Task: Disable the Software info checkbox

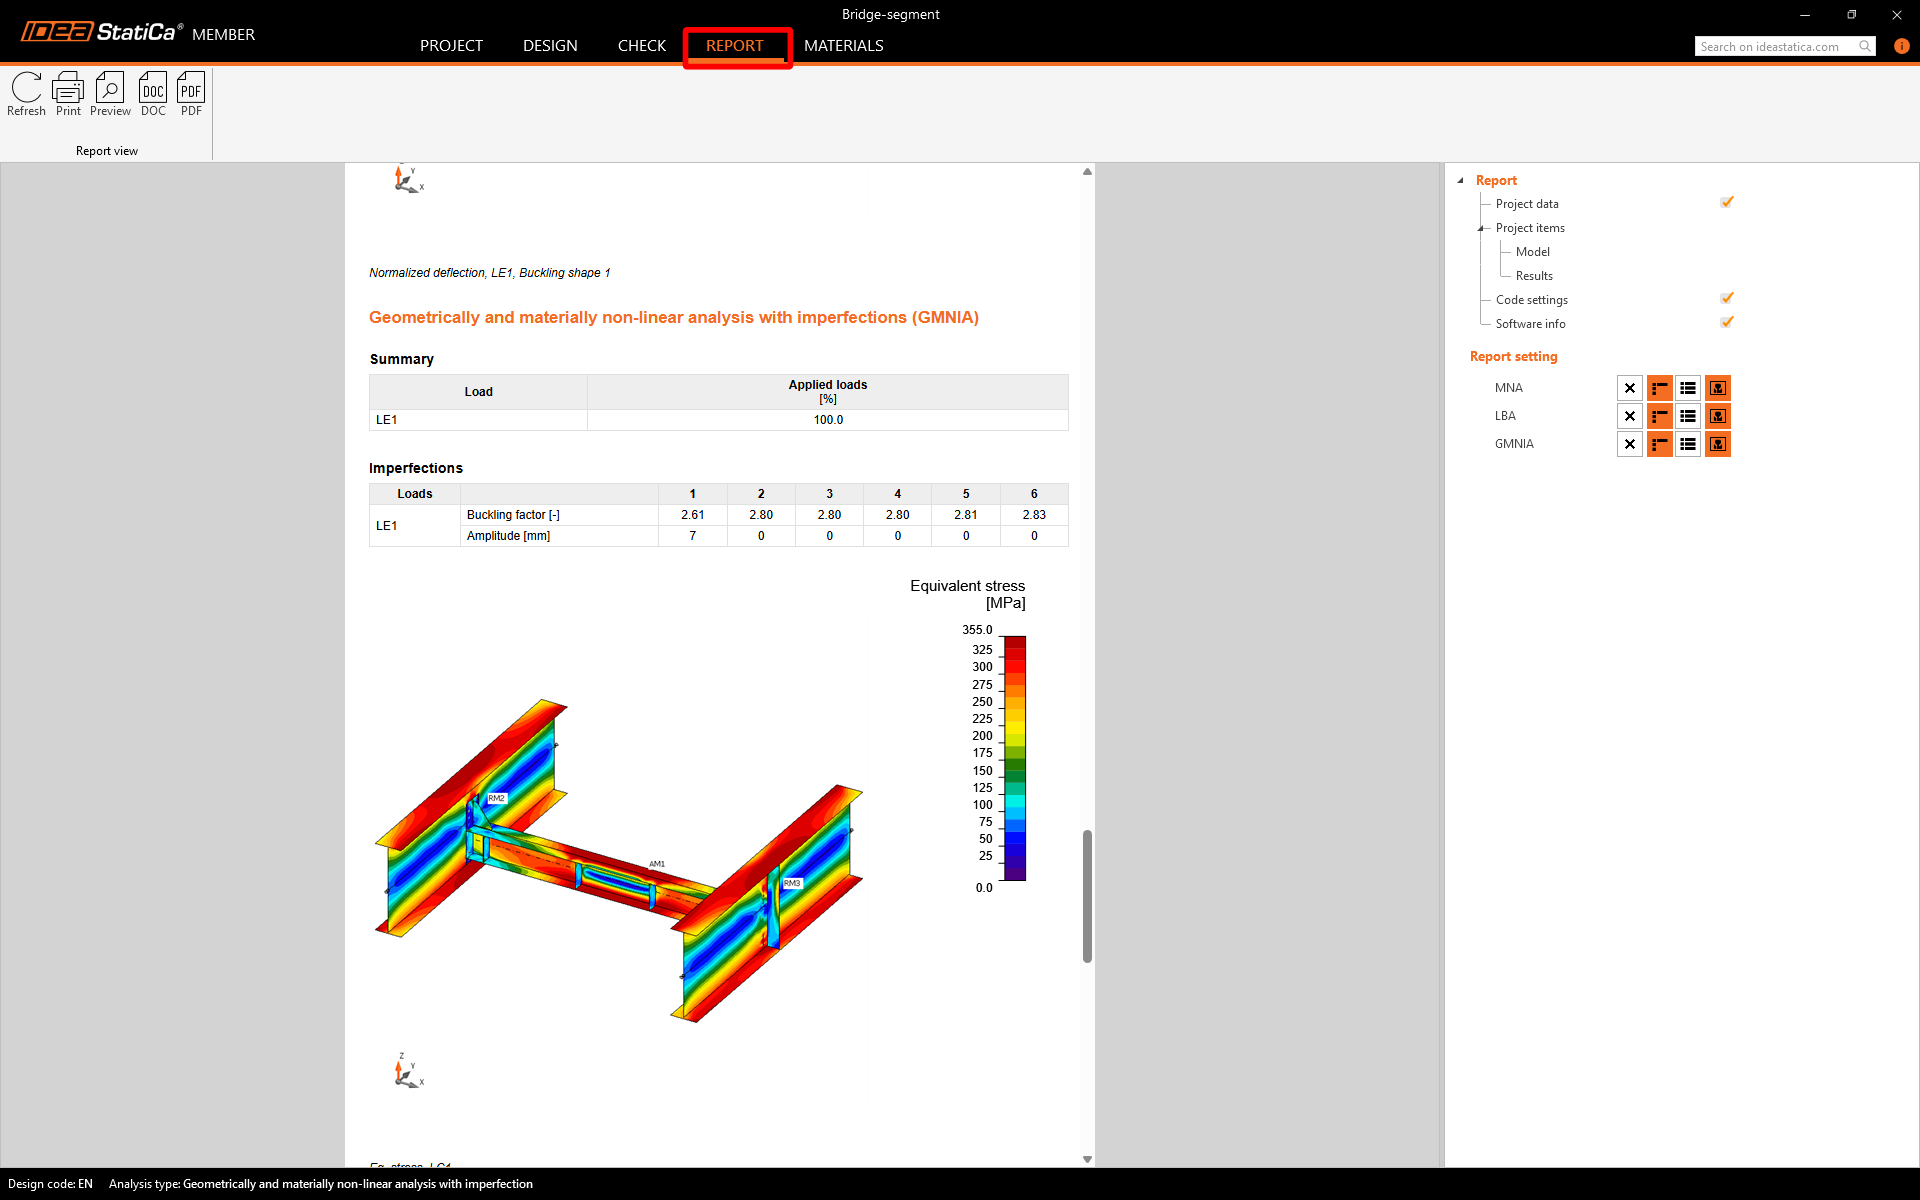Action: [1727, 323]
